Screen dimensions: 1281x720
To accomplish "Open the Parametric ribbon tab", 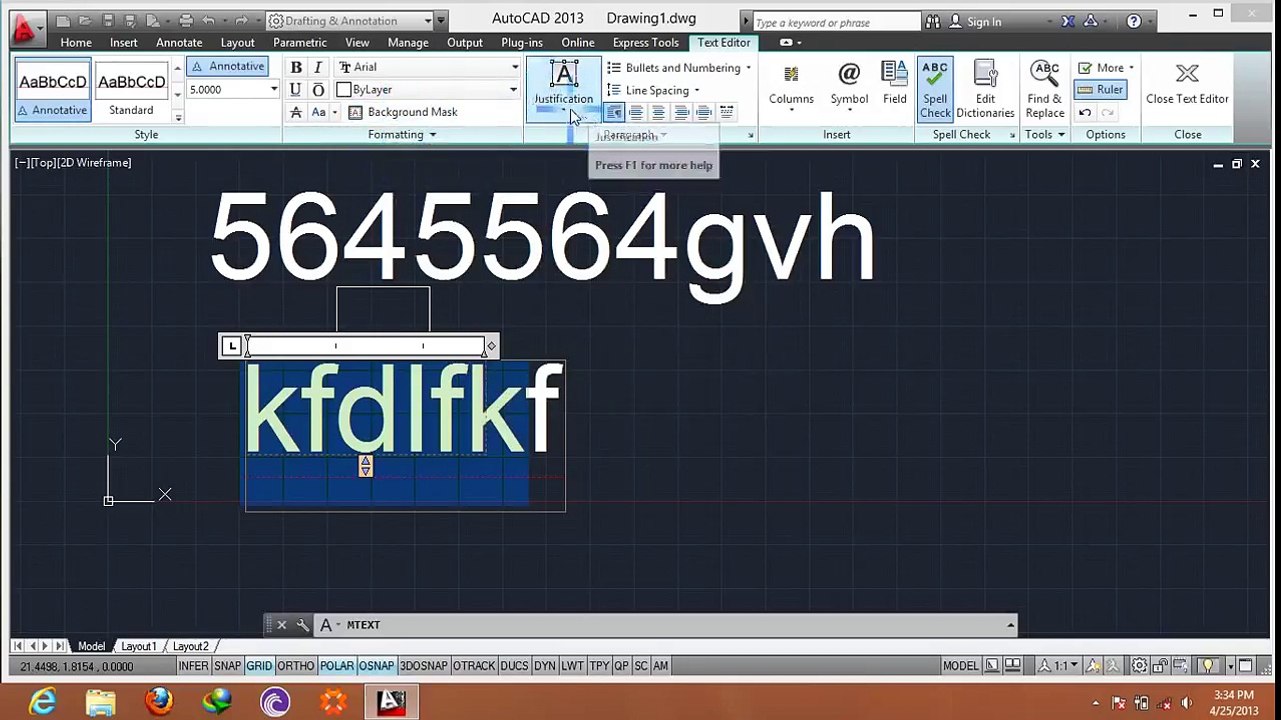I will [300, 43].
